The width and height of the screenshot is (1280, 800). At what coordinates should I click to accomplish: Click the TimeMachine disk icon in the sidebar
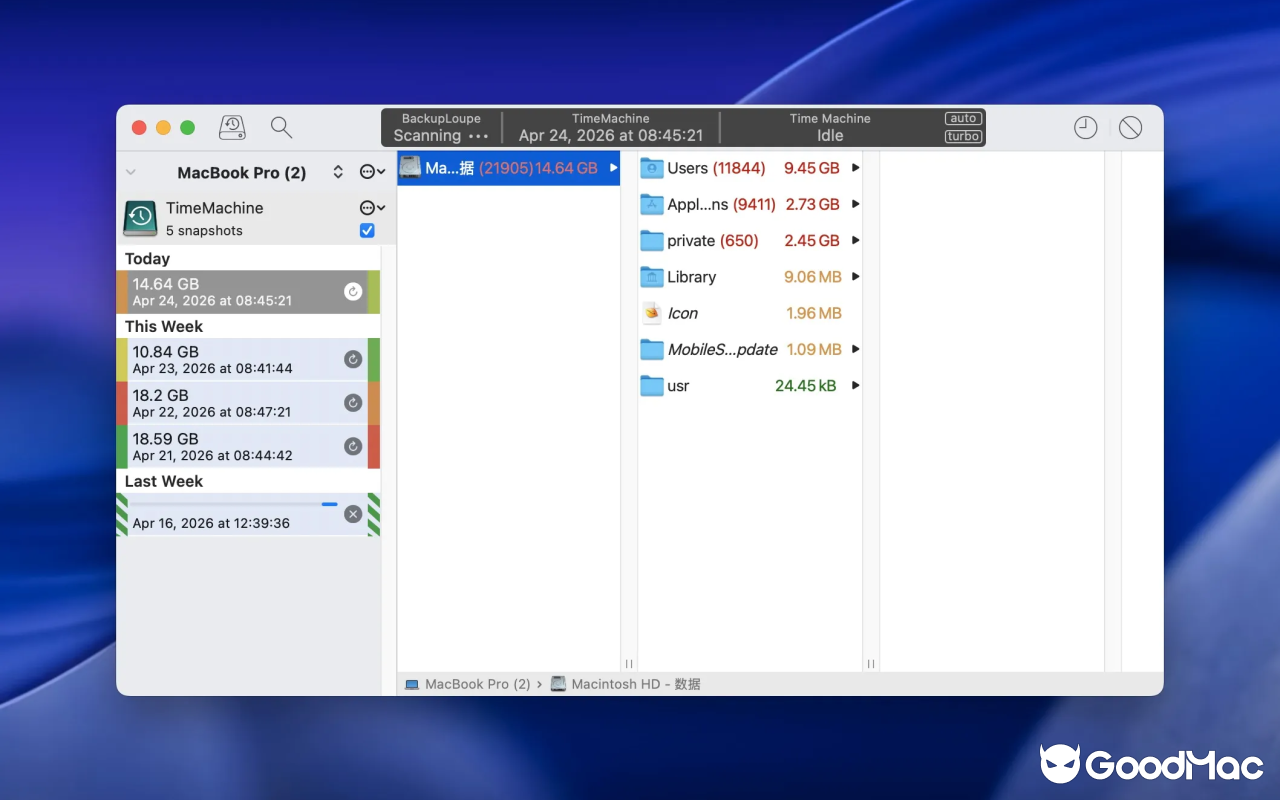(139, 218)
